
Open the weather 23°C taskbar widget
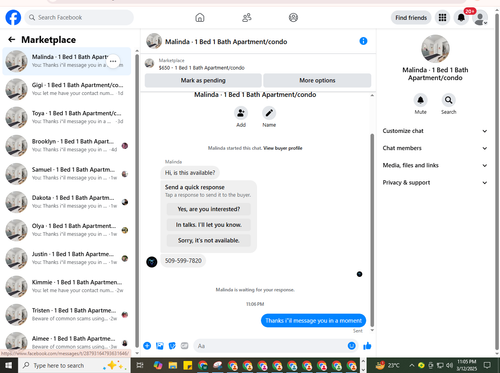point(387,365)
